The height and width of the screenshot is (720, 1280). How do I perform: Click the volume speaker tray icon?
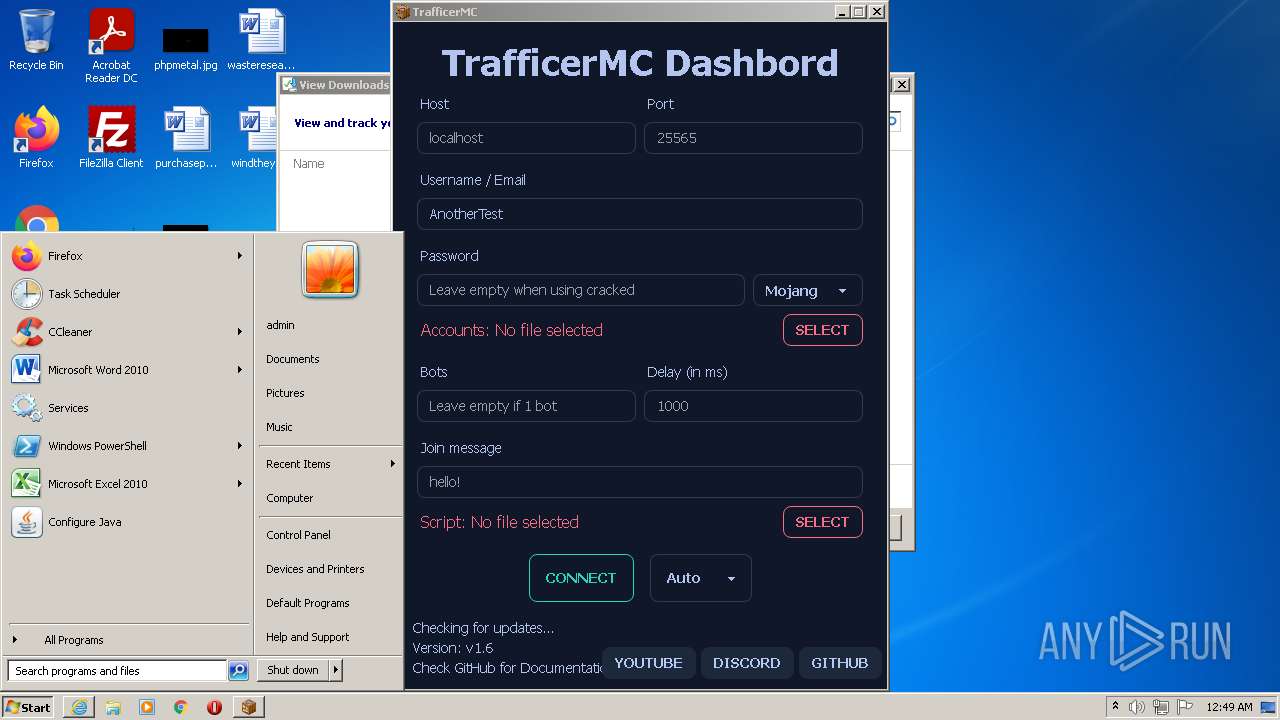click(1137, 707)
